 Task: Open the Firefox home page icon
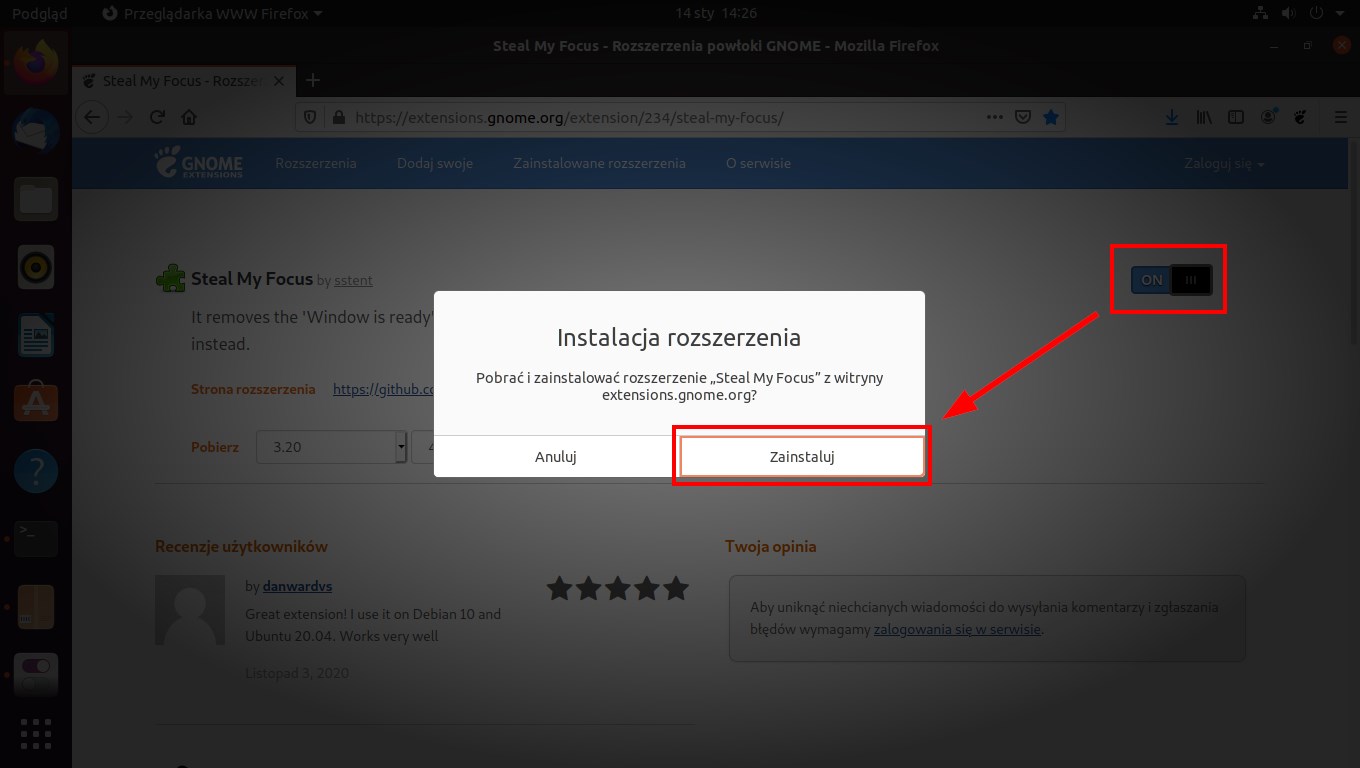pos(189,117)
